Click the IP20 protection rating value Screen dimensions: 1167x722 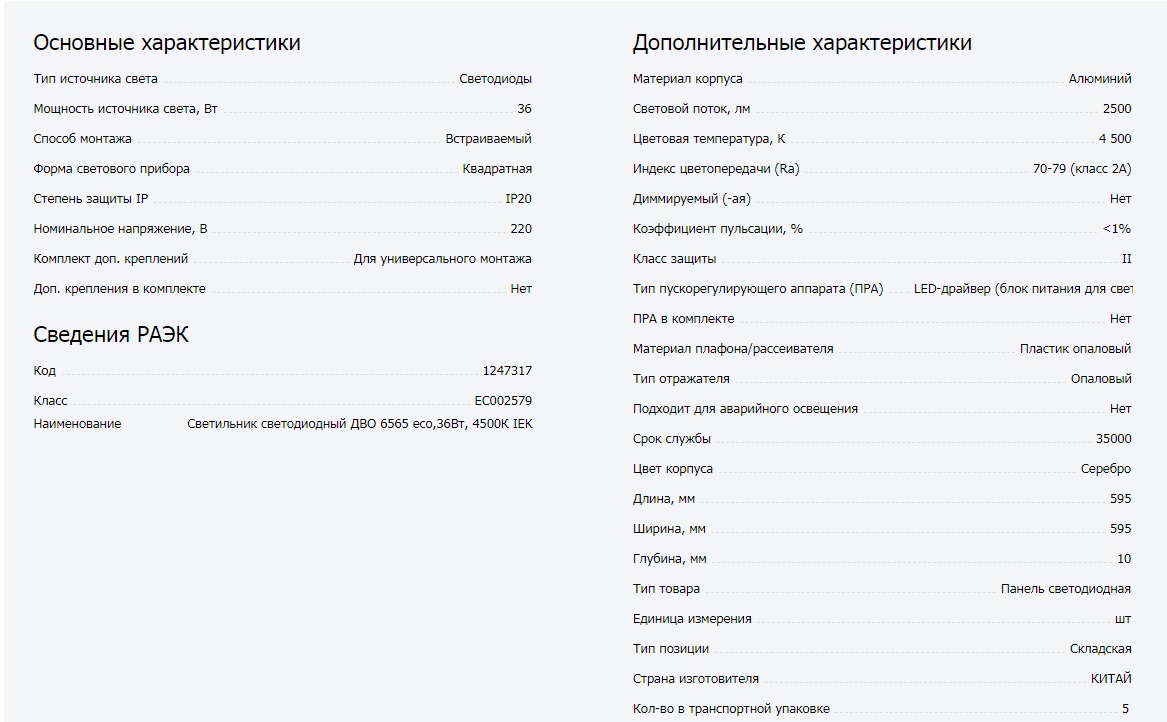[518, 199]
